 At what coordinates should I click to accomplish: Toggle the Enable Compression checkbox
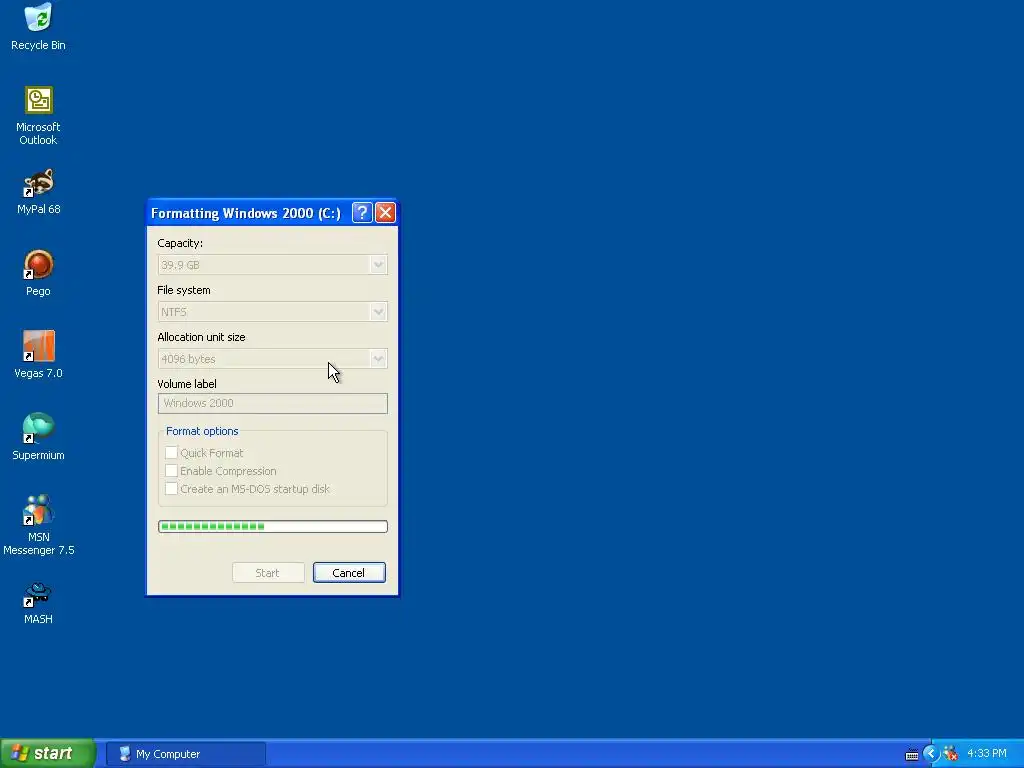171,471
